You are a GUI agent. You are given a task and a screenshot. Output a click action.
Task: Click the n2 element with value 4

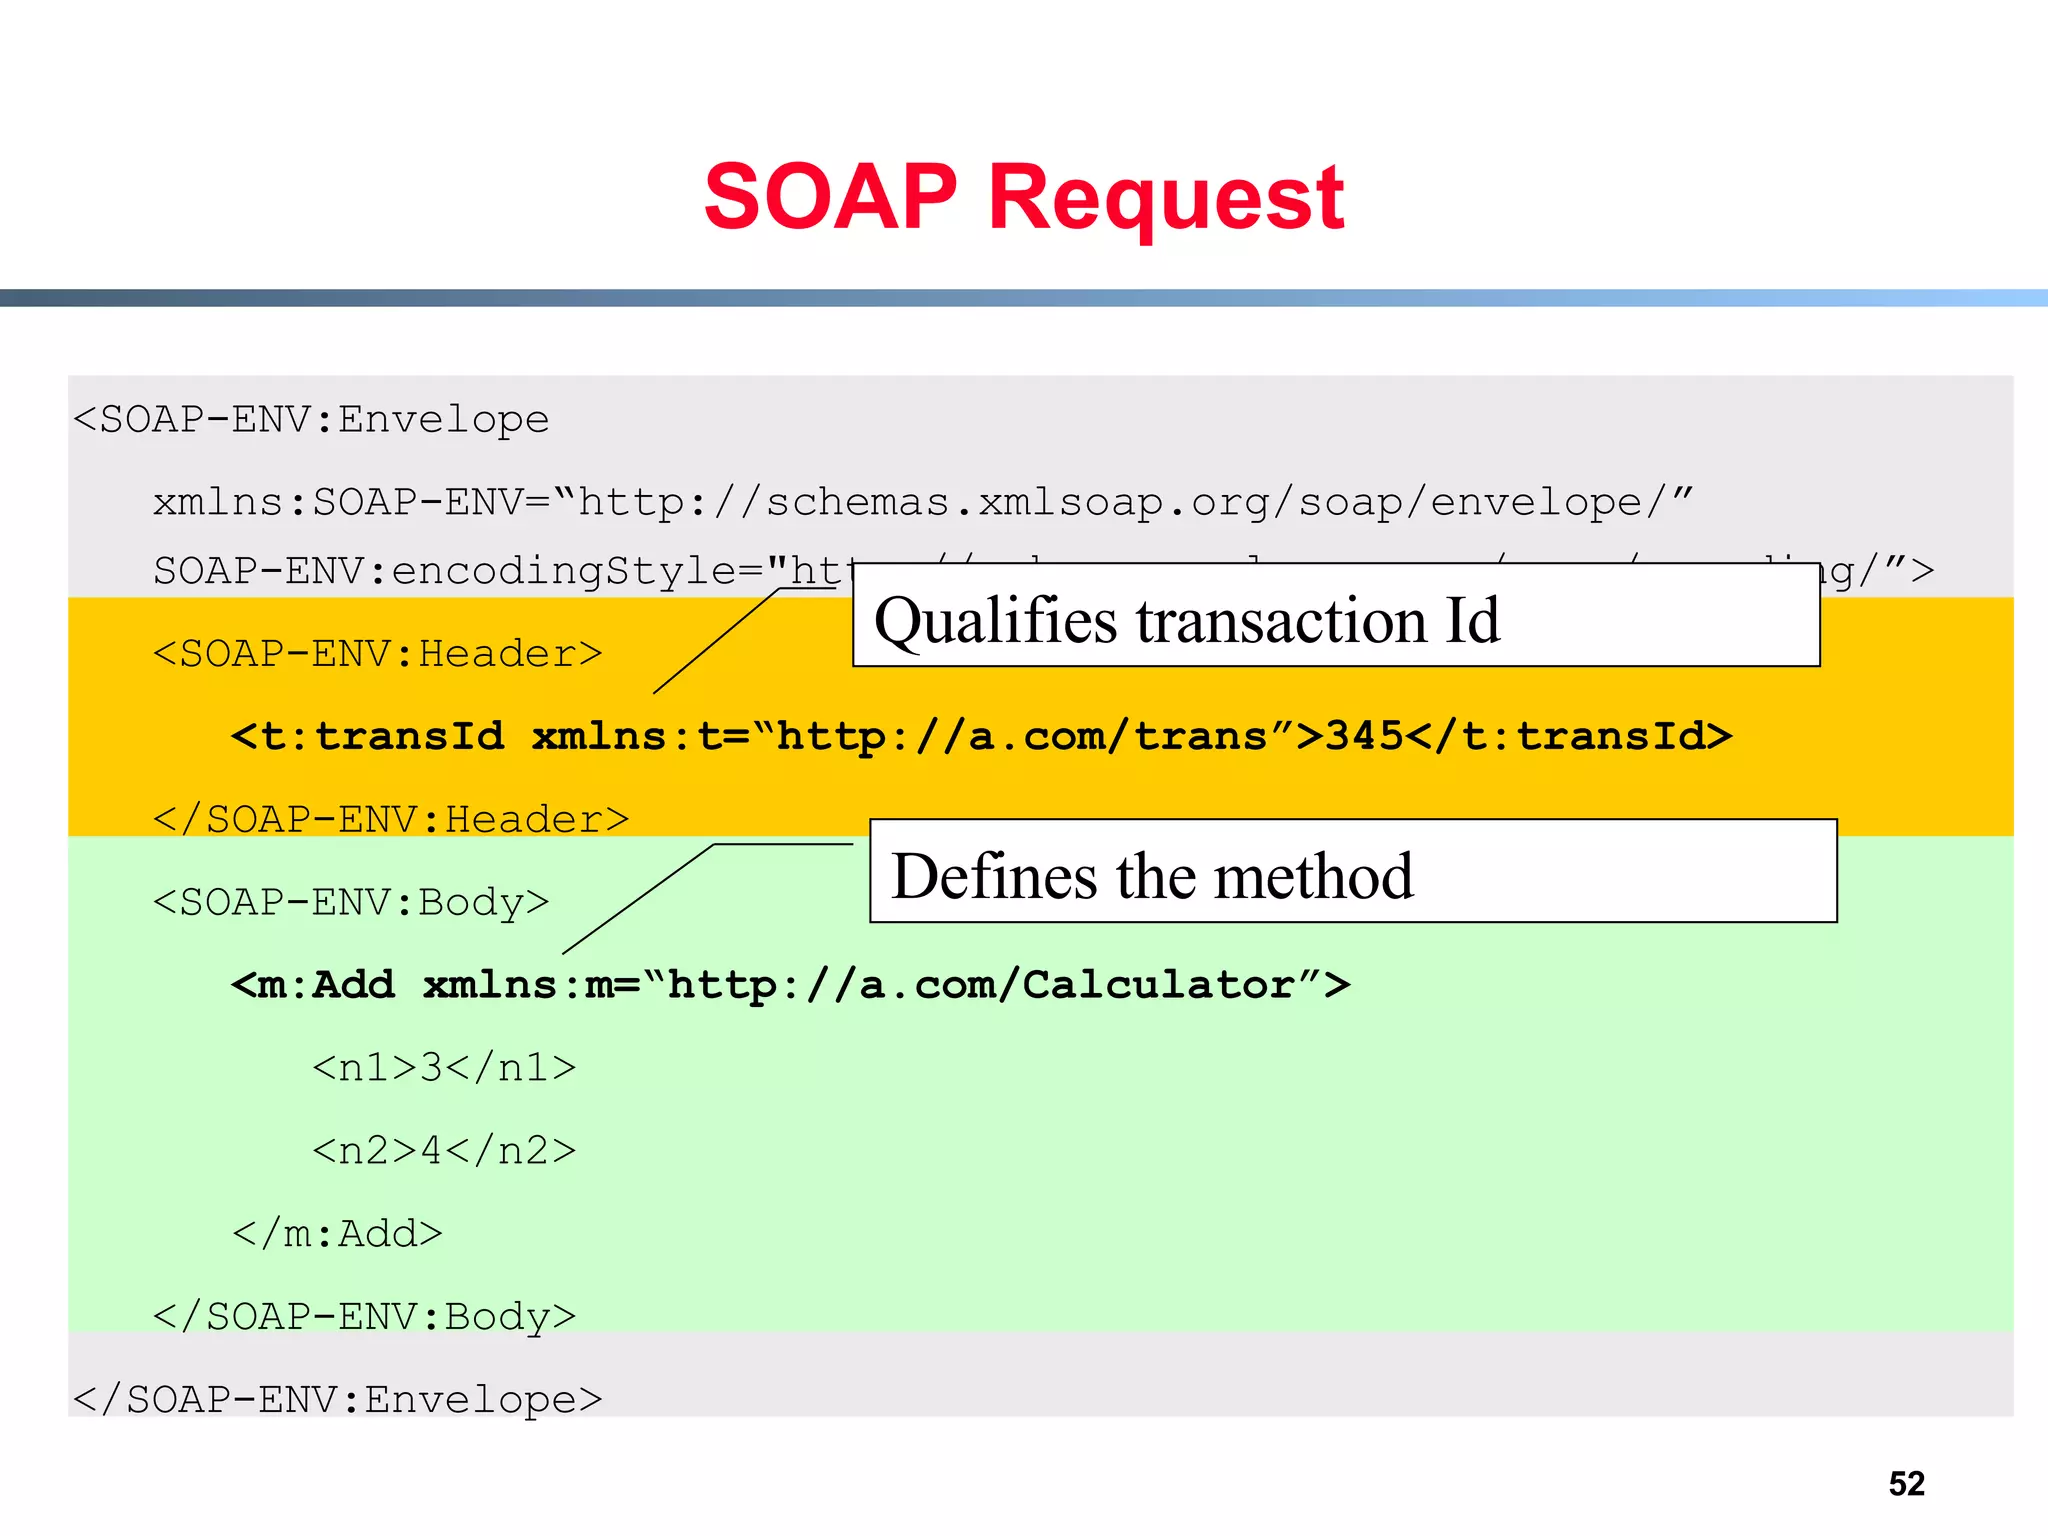pos(444,1151)
